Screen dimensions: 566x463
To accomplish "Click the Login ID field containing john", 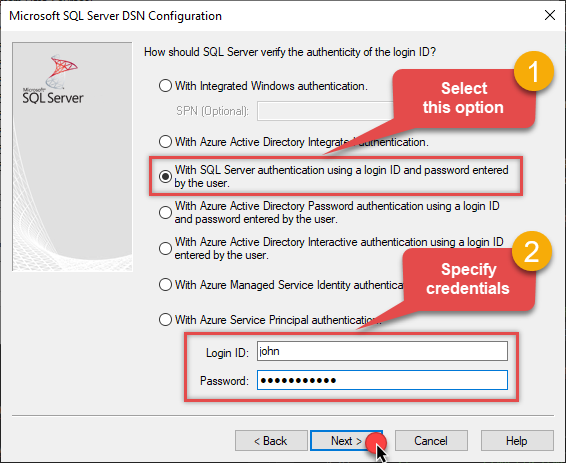I will point(382,351).
